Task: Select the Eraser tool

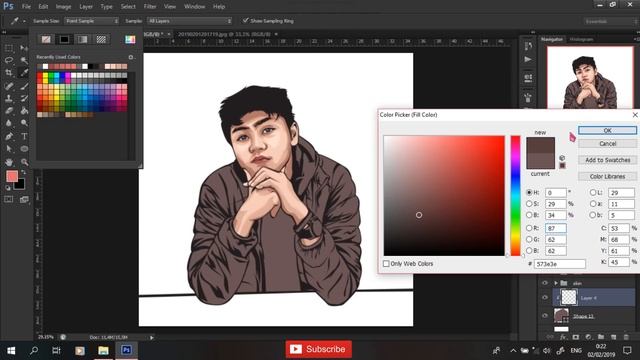Action: click(x=9, y=111)
